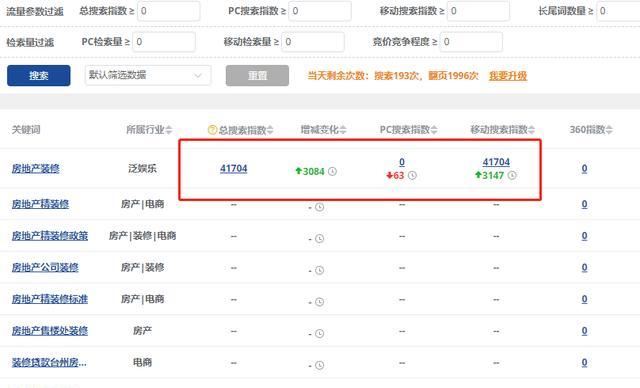
Task: Click the clock icon next to red 63
Action: [412, 175]
